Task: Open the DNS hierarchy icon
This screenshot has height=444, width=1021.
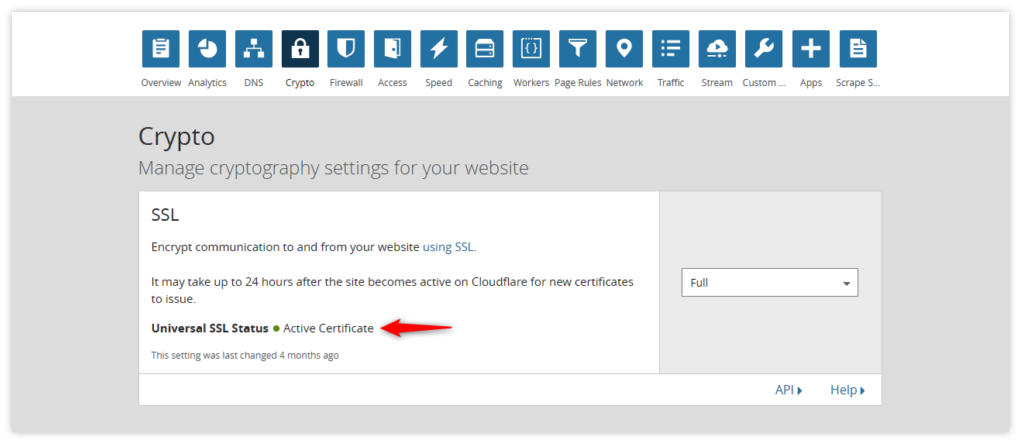Action: coord(253,49)
